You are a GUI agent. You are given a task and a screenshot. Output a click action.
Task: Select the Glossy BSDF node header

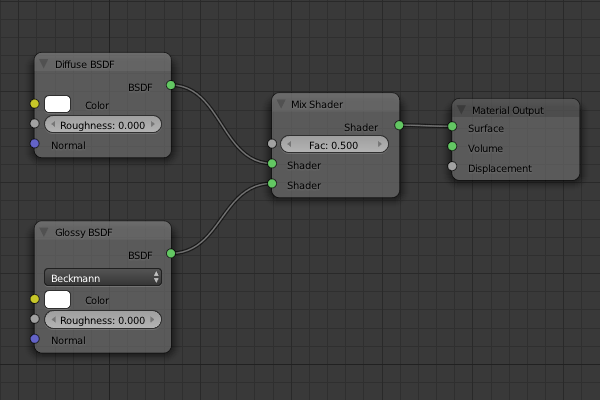[103, 232]
